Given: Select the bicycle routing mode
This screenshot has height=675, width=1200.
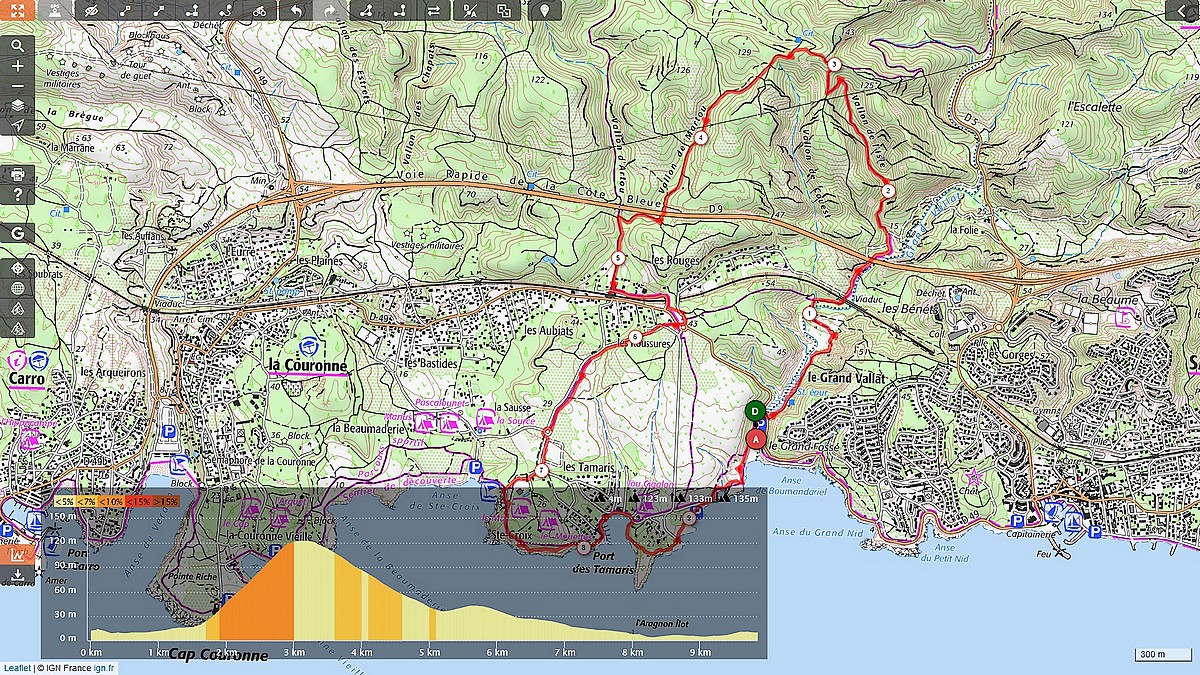Looking at the screenshot, I should coord(260,11).
